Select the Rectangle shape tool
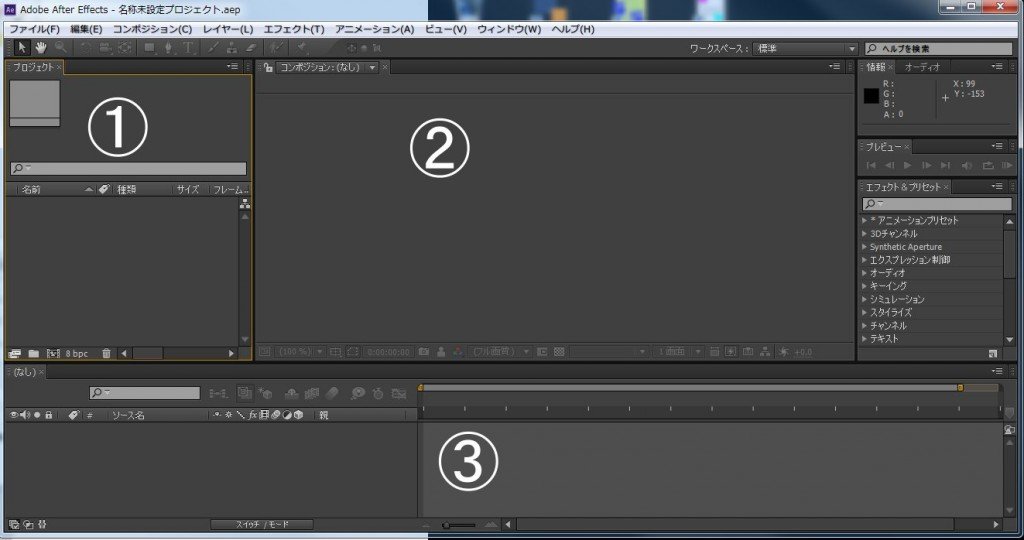Screen dimensions: 1024x540 point(150,48)
